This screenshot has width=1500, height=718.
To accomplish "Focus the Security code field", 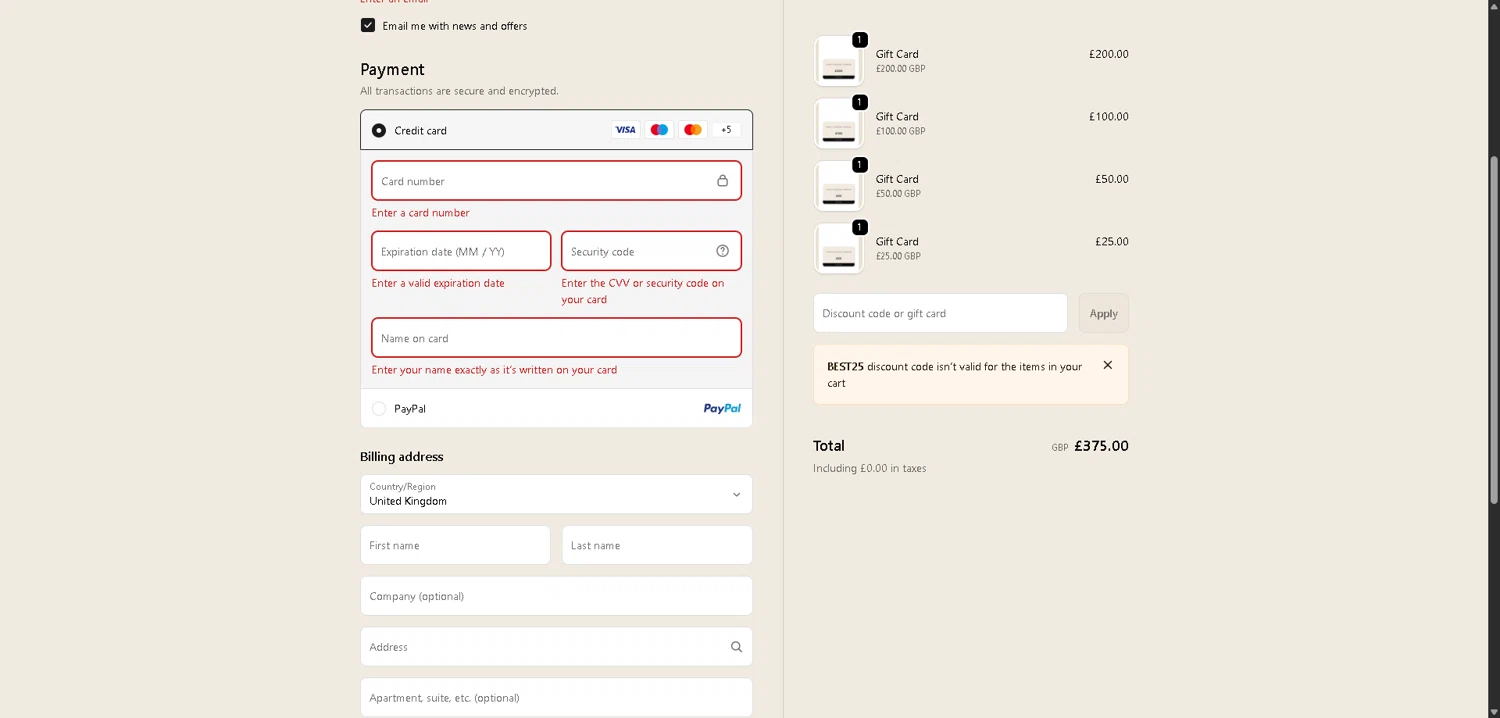I will (651, 251).
